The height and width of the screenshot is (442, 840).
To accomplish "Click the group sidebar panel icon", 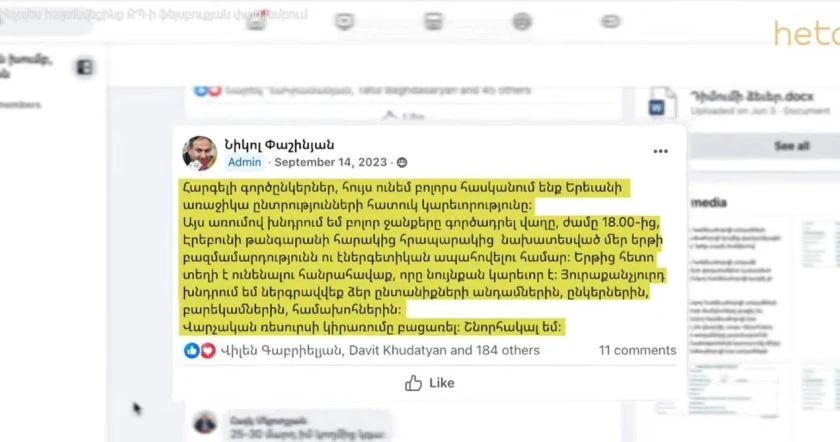I will (x=84, y=68).
